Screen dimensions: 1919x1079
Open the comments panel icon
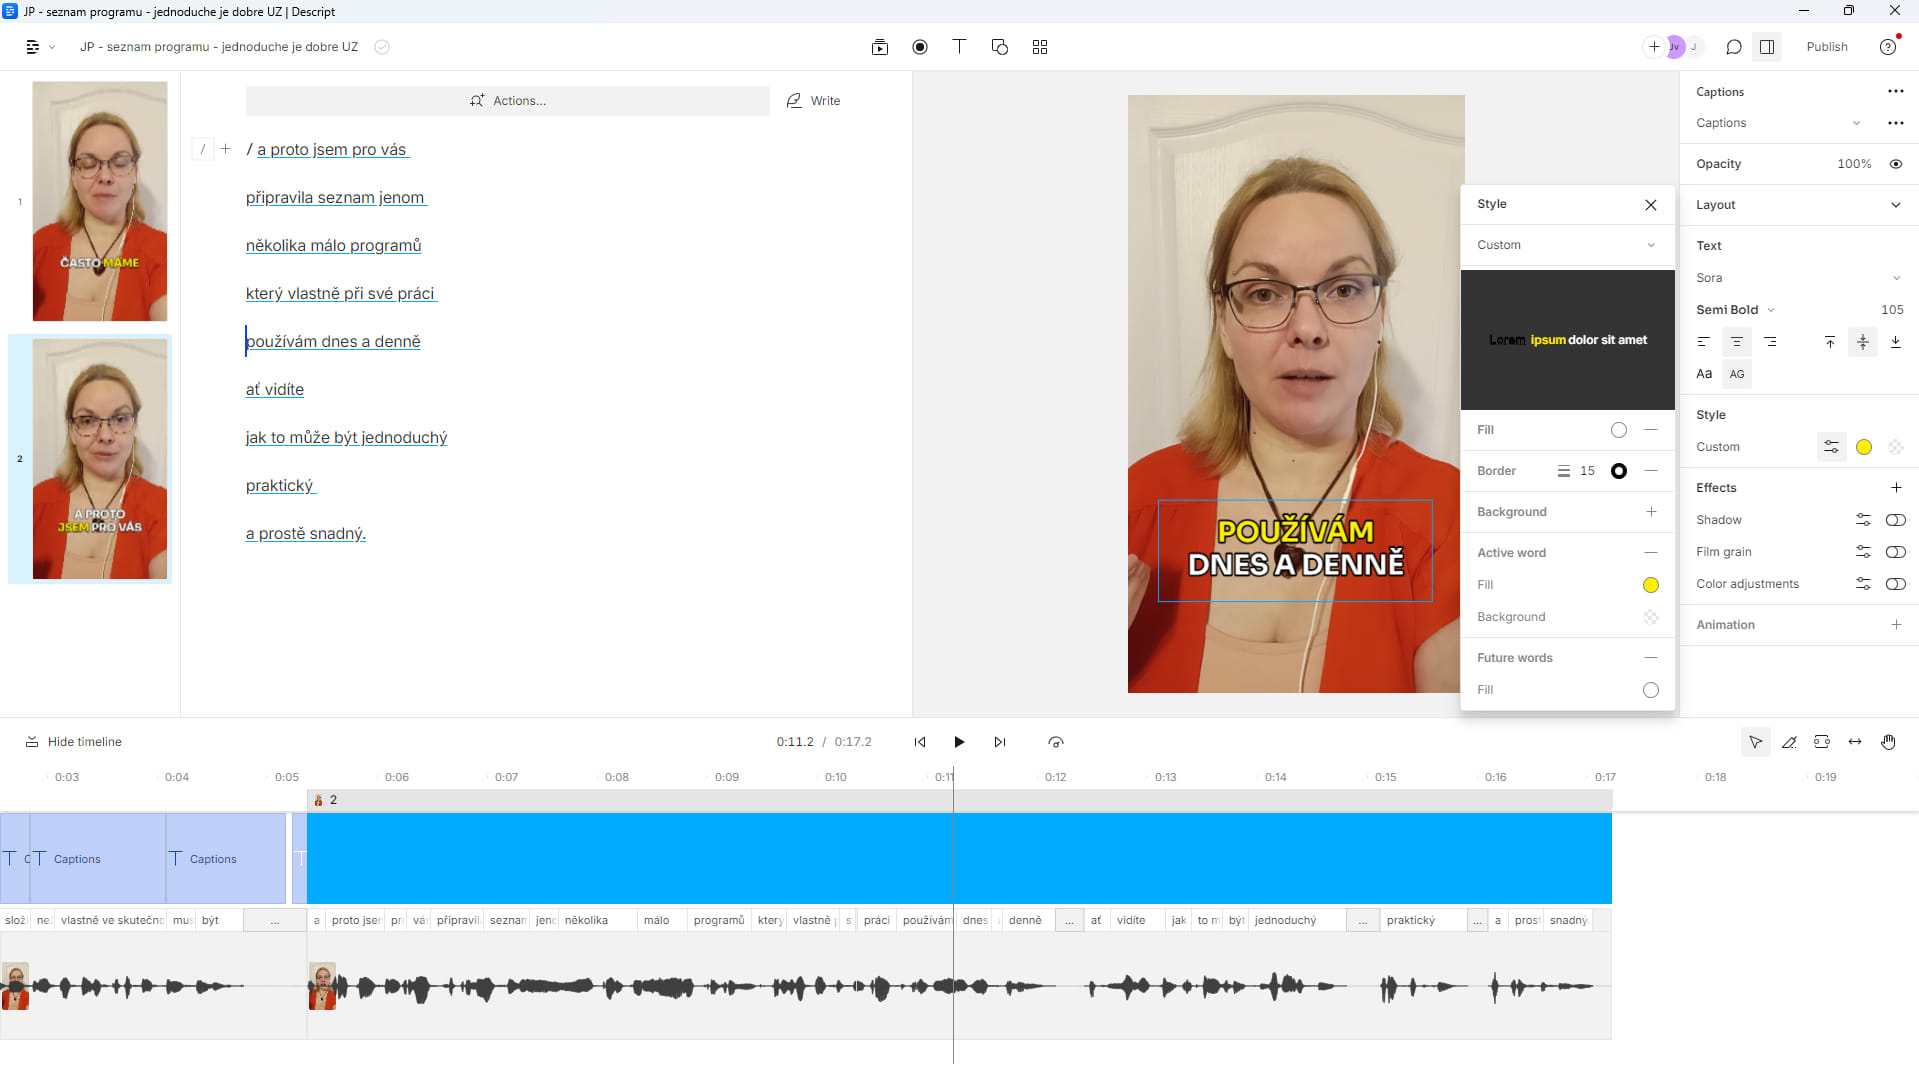1734,47
